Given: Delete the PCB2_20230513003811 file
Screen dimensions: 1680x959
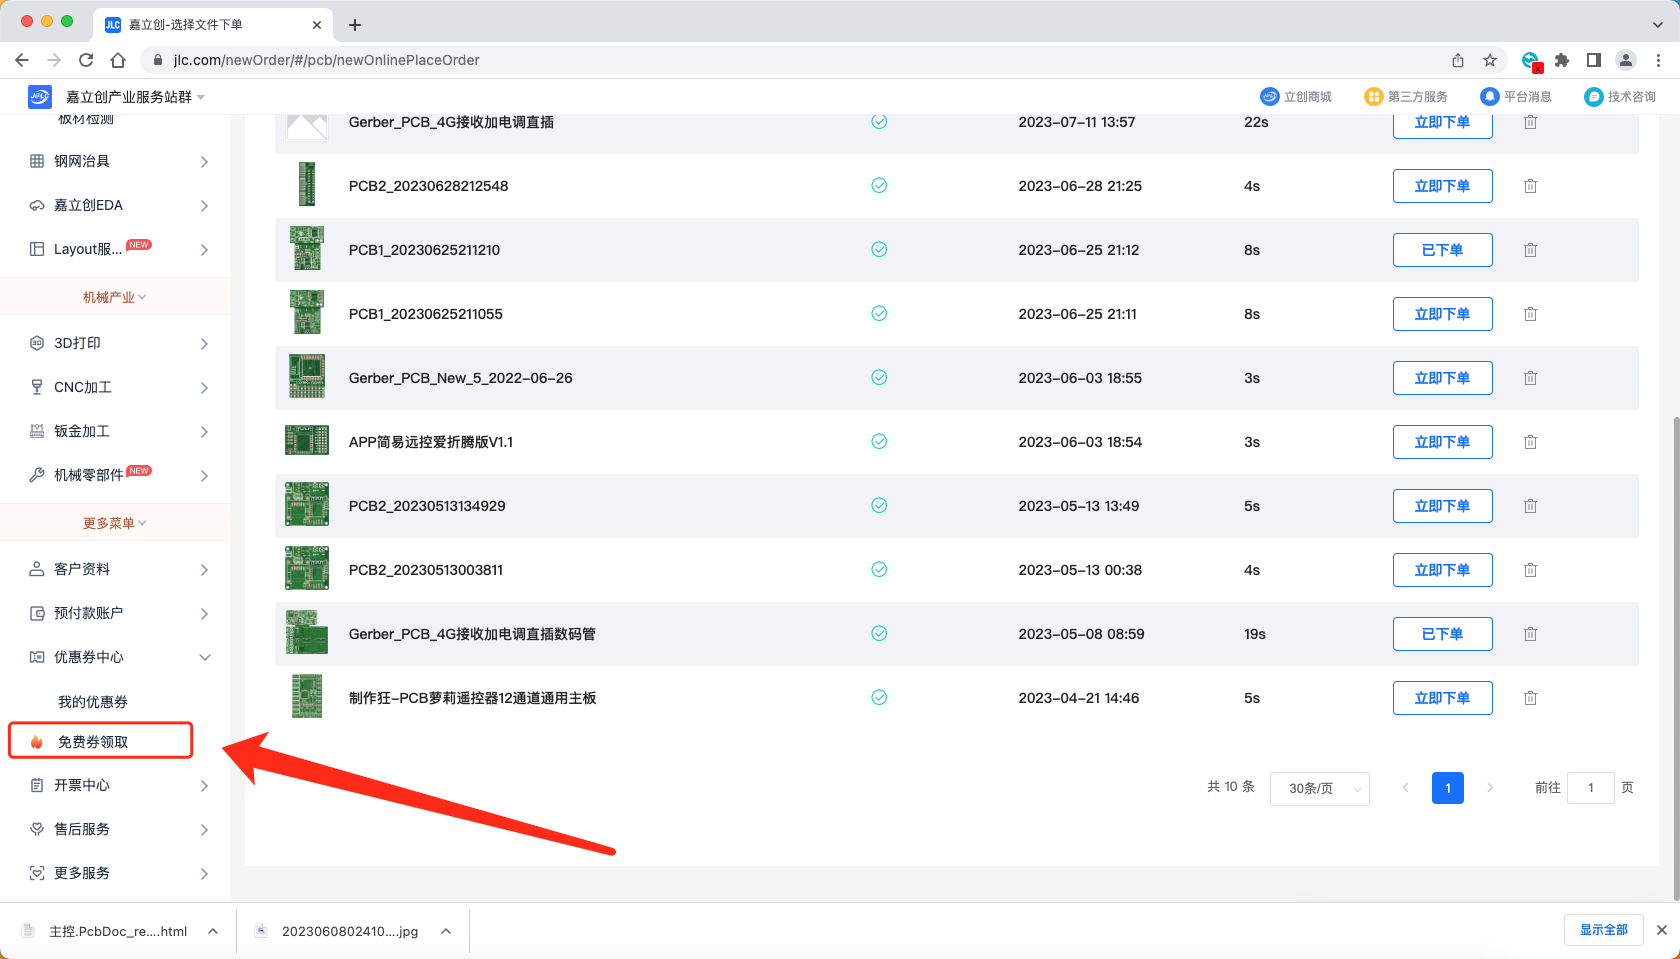Looking at the screenshot, I should (x=1530, y=570).
